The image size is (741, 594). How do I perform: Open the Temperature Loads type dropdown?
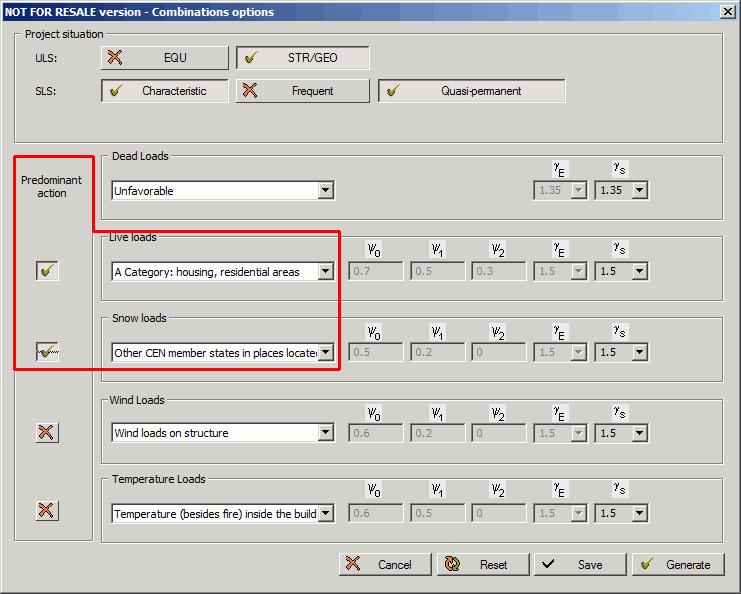pos(223,514)
